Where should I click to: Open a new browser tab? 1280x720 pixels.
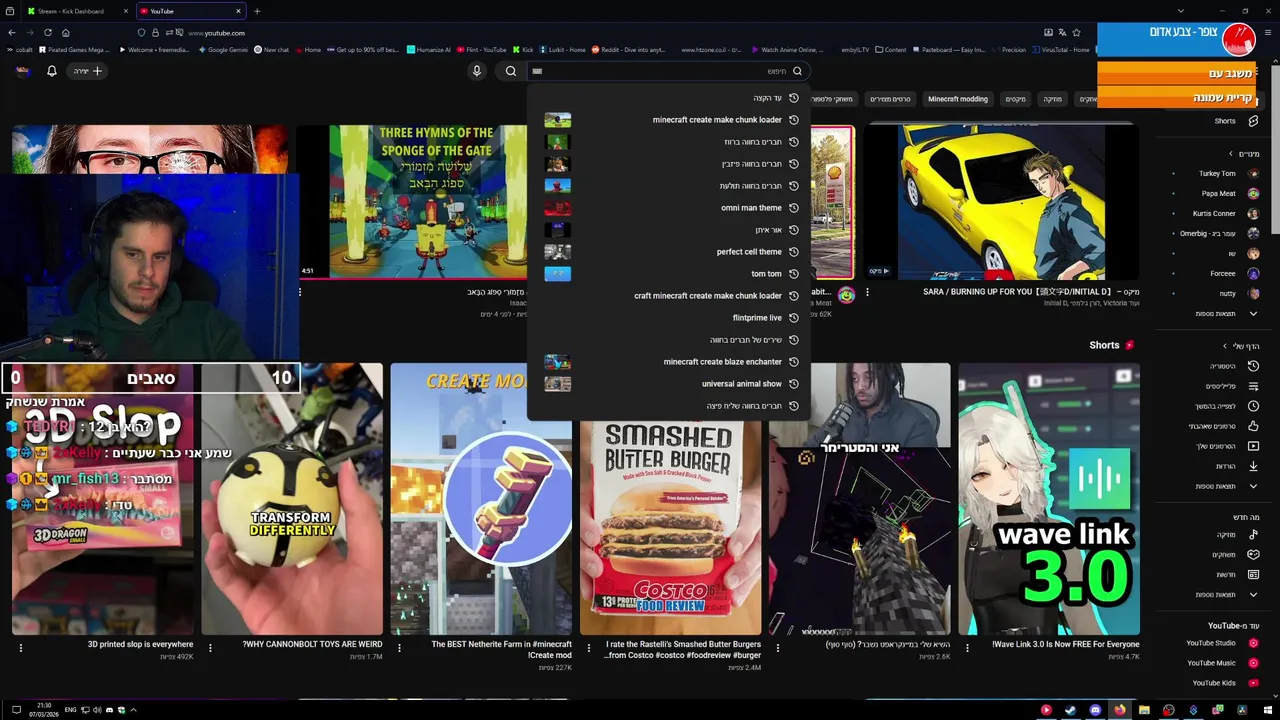tap(257, 11)
